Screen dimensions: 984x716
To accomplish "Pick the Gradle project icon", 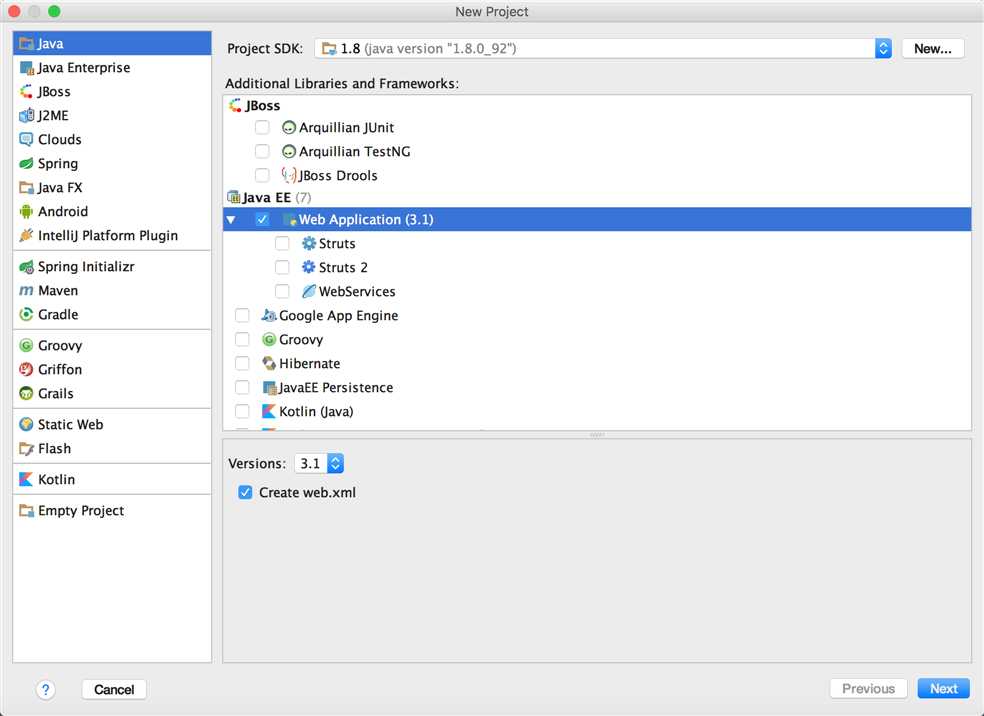I will [26, 314].
